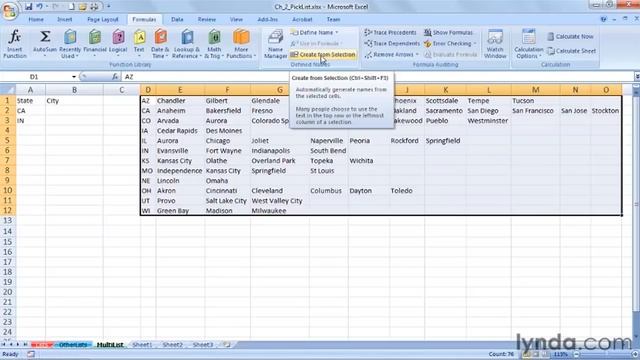
Task: Click the zoom out minus button
Action: tap(576, 354)
